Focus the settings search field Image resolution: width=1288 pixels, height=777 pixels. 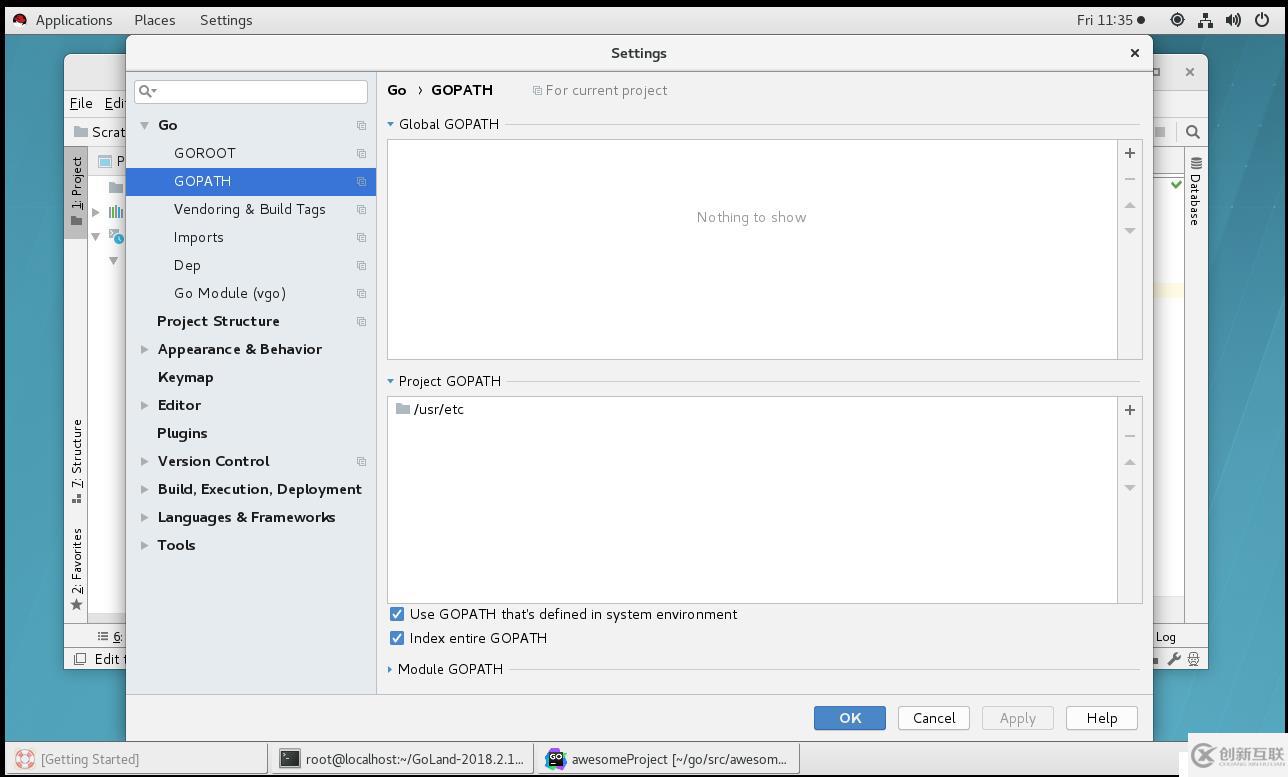251,91
